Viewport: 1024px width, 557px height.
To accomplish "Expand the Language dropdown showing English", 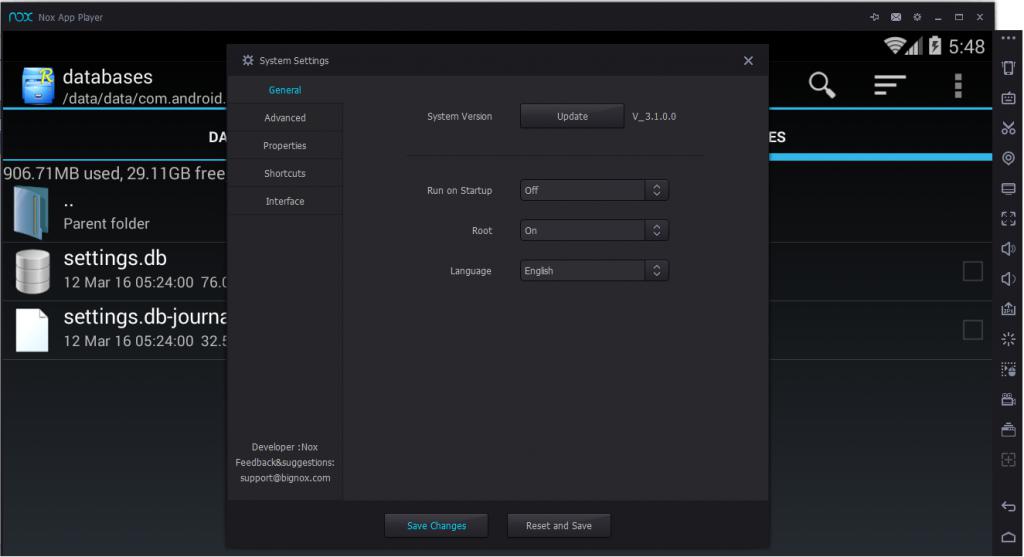I will click(594, 271).
